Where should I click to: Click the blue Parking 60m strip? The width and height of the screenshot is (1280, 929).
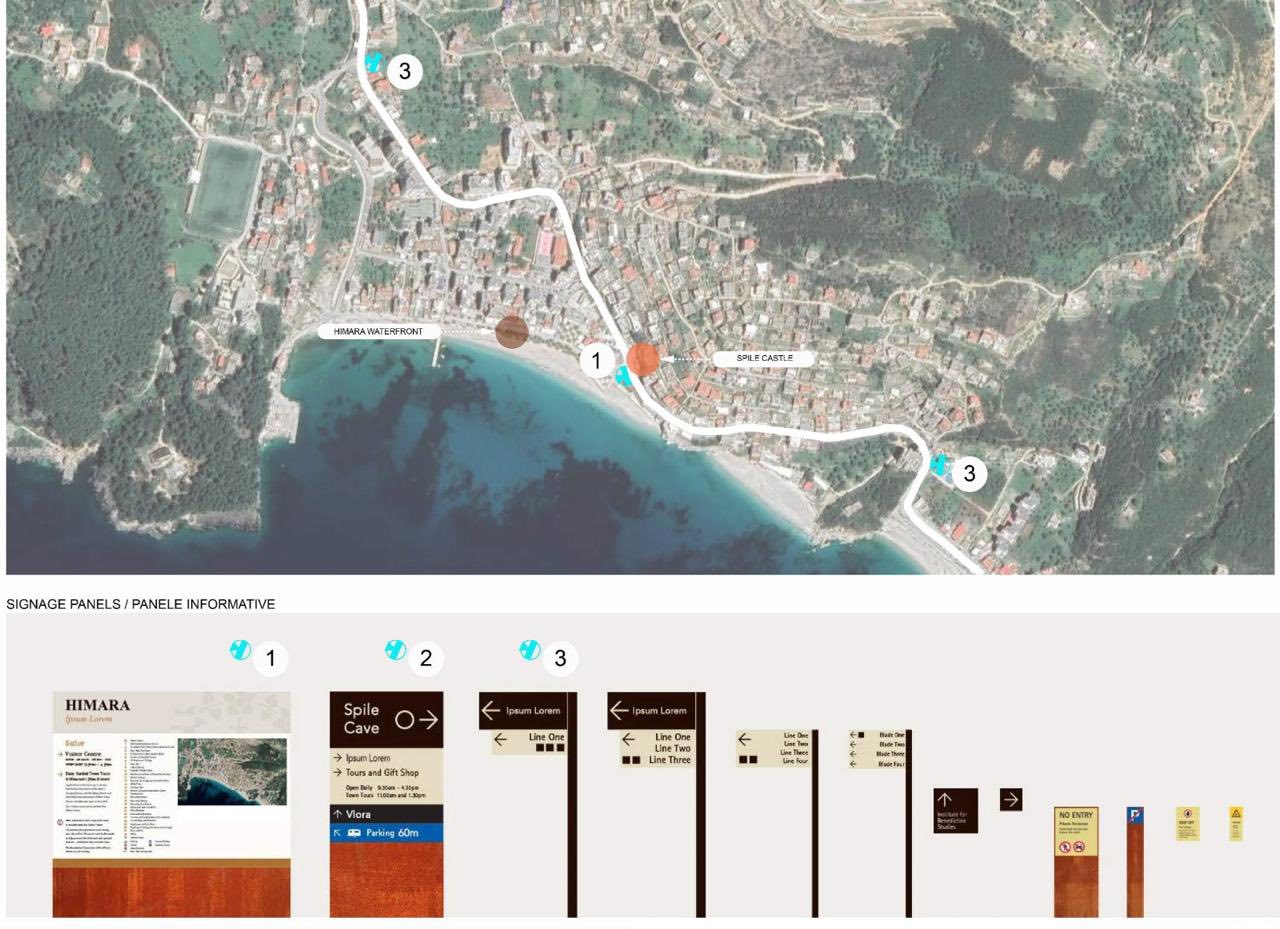click(386, 832)
